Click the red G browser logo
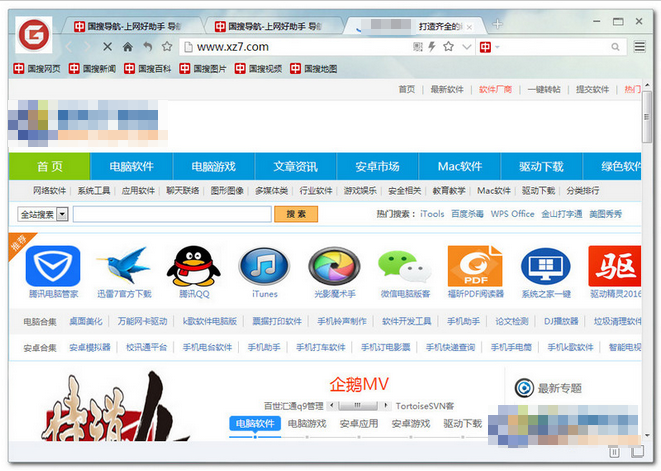 (x=34, y=35)
